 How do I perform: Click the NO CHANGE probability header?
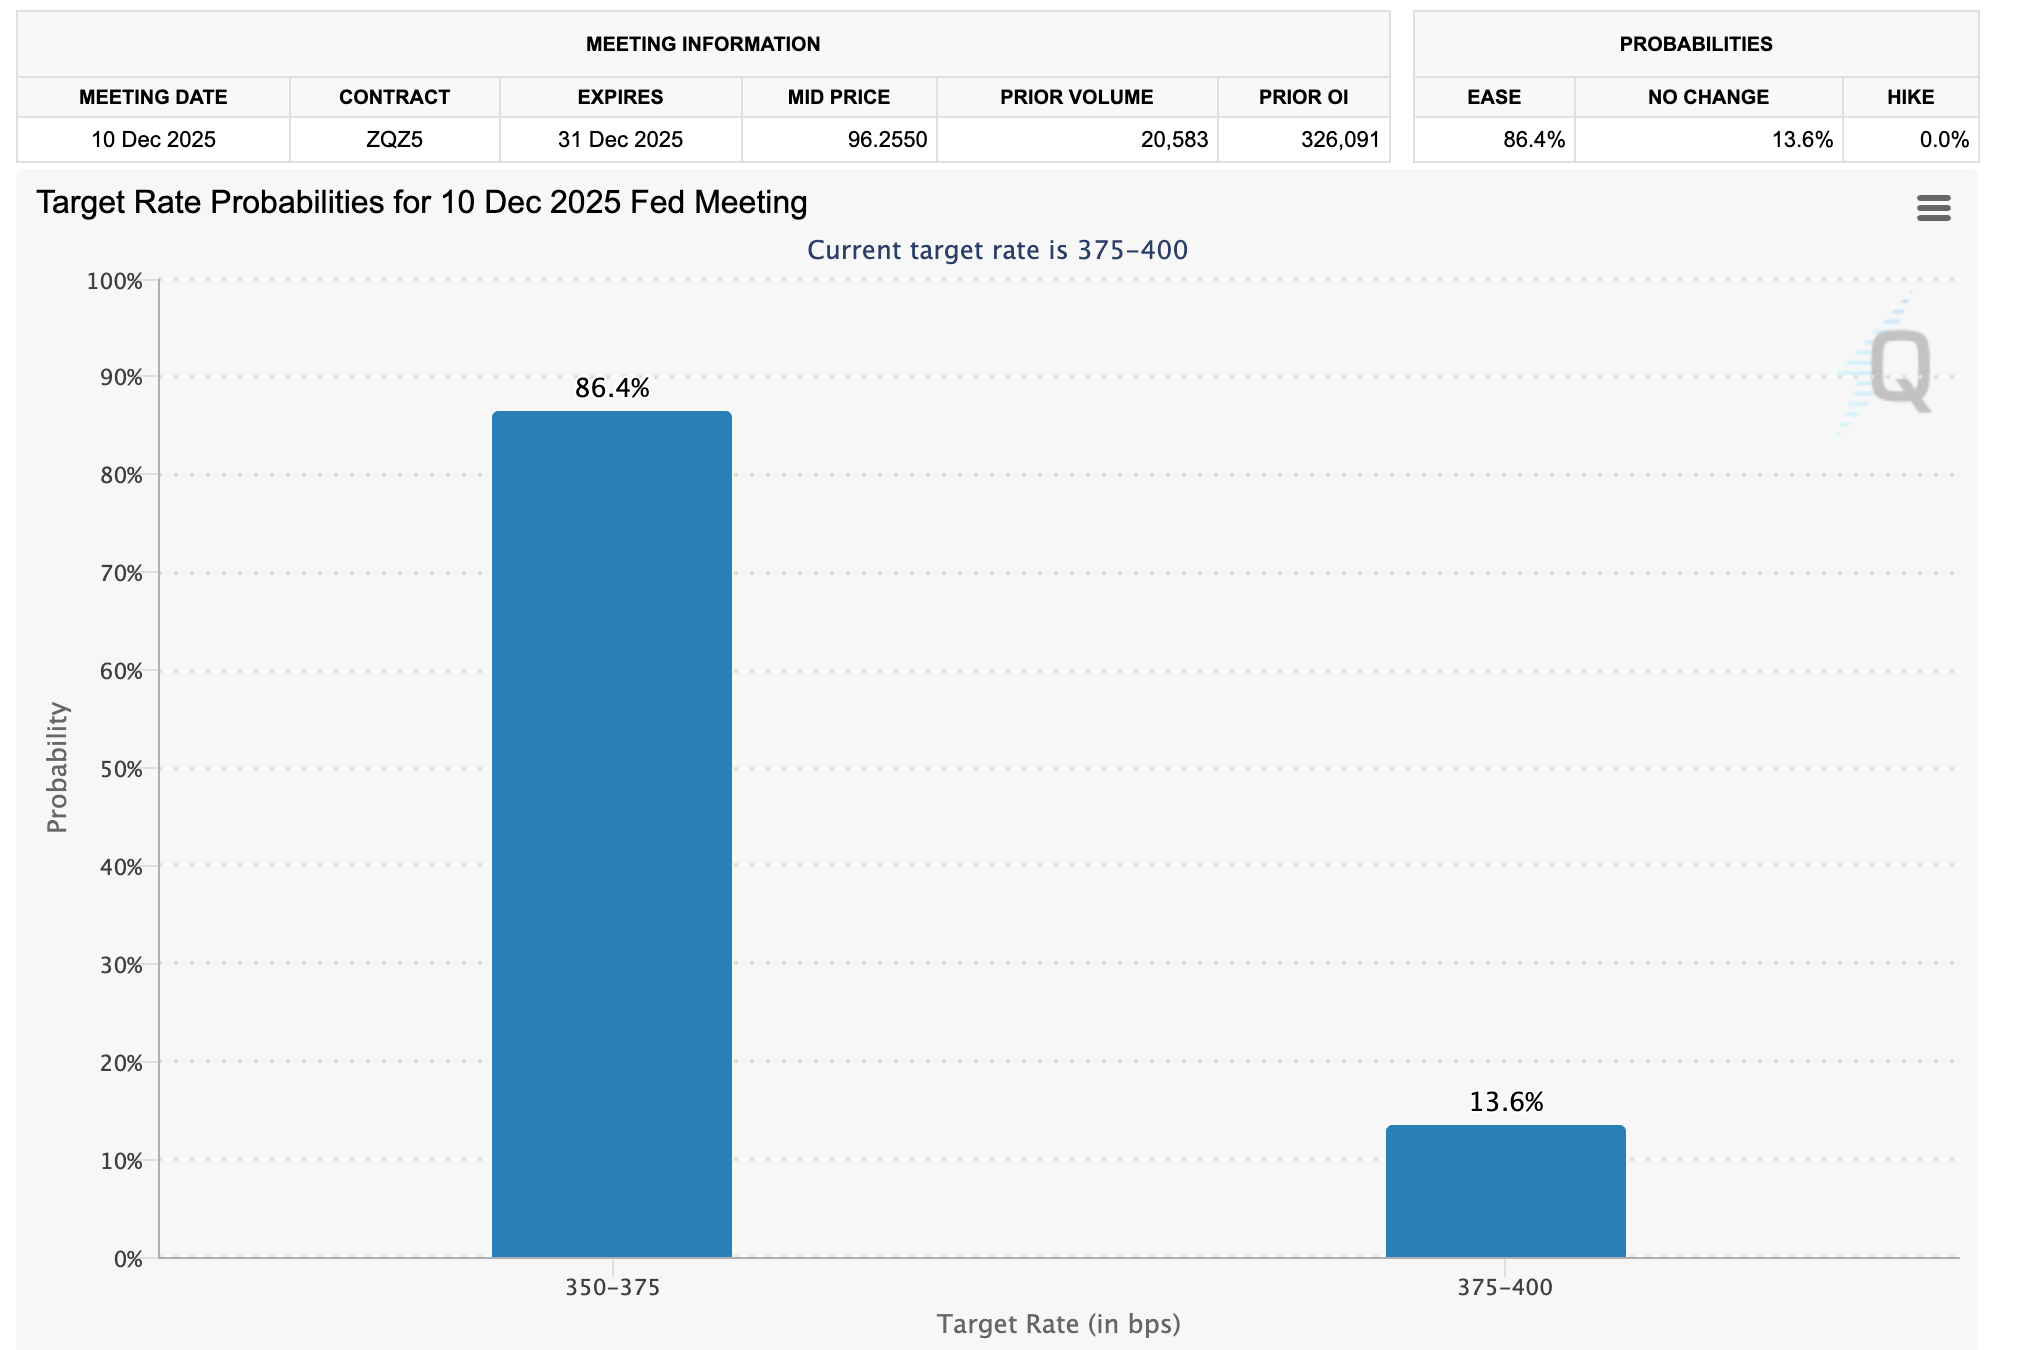1708,97
